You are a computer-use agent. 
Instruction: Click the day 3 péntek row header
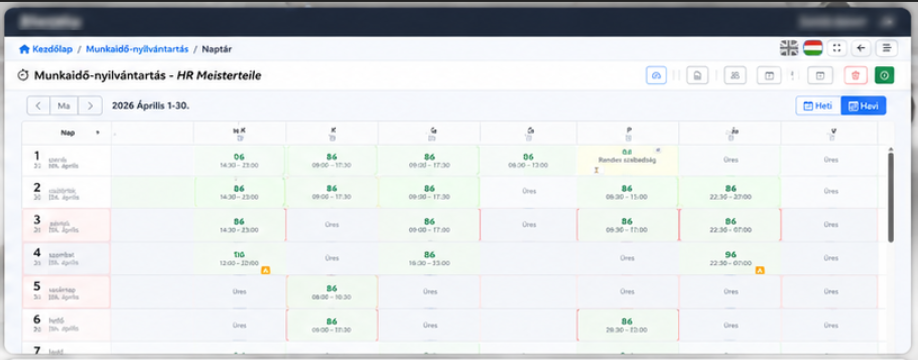(x=66, y=225)
